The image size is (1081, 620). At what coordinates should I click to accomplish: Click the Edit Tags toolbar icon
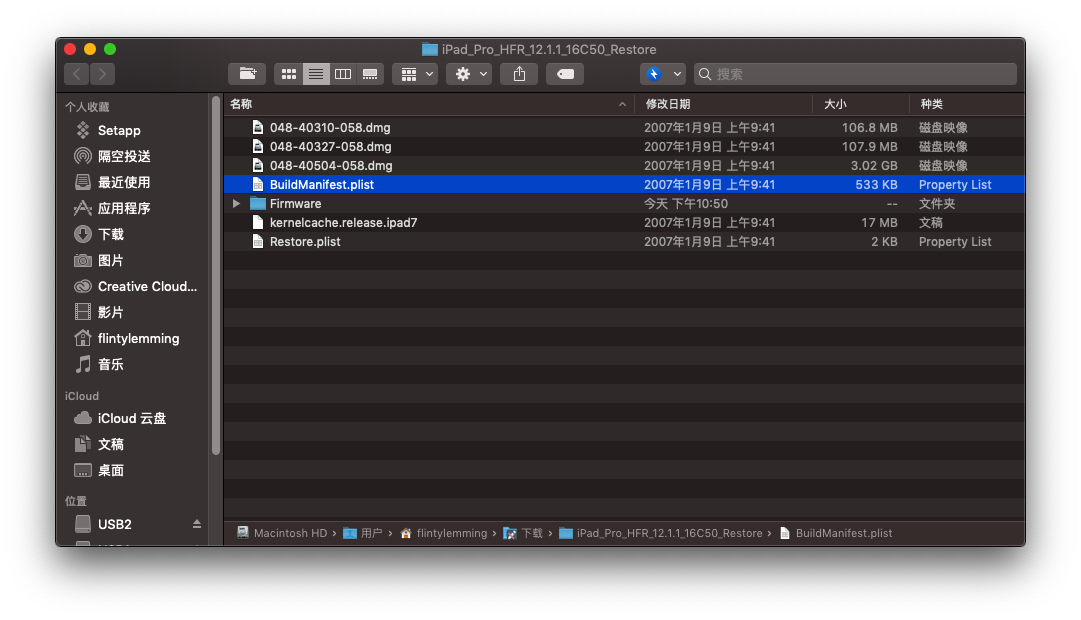tap(565, 74)
